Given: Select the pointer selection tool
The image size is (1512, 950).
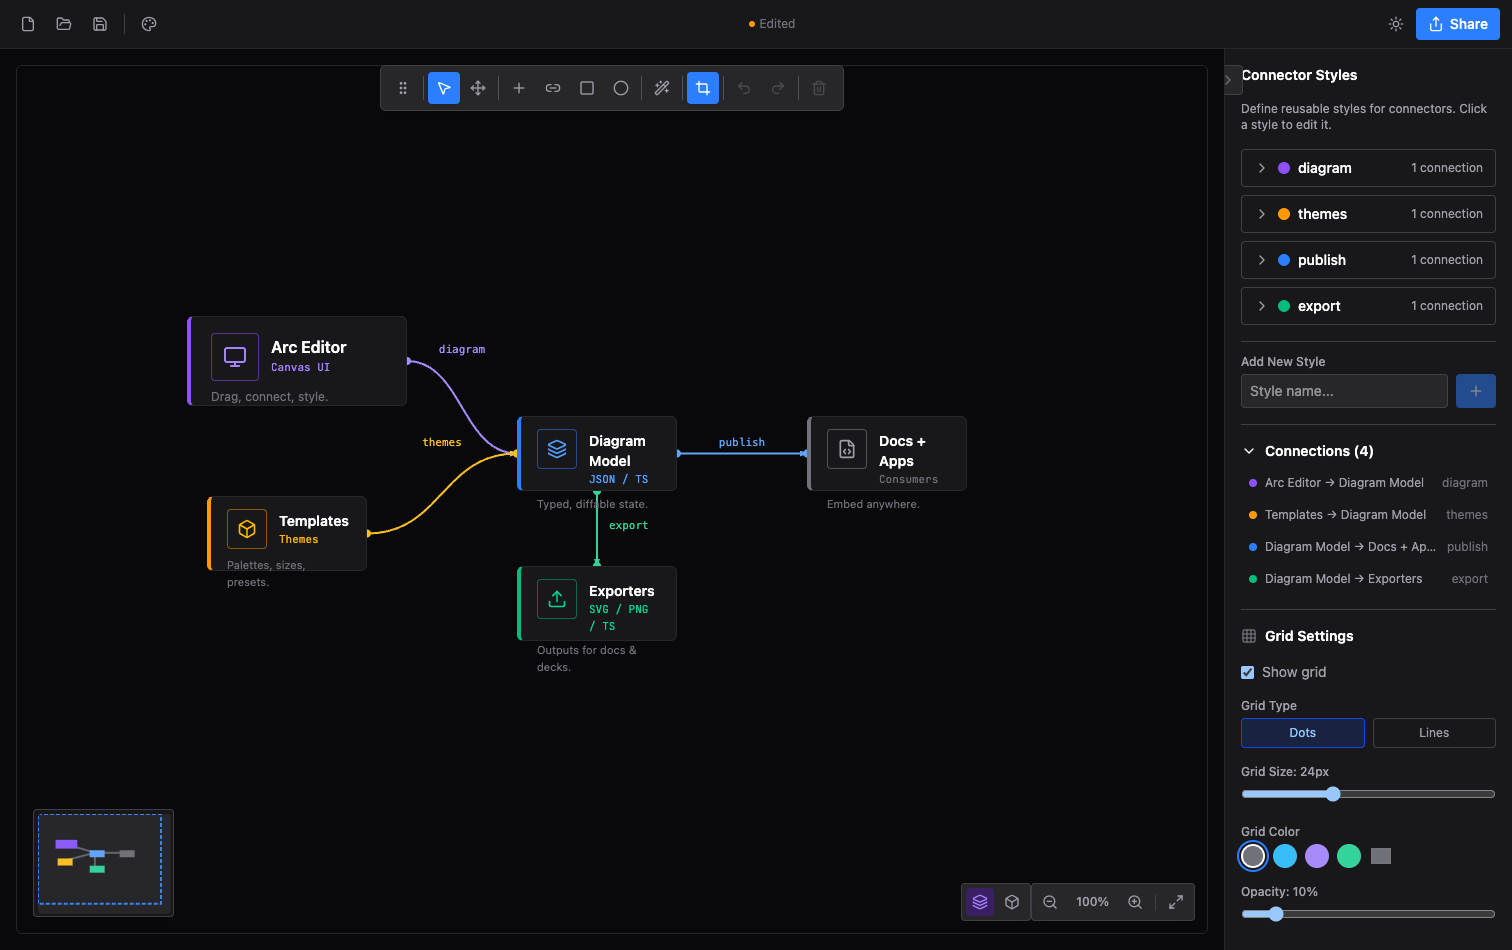Looking at the screenshot, I should pos(444,88).
